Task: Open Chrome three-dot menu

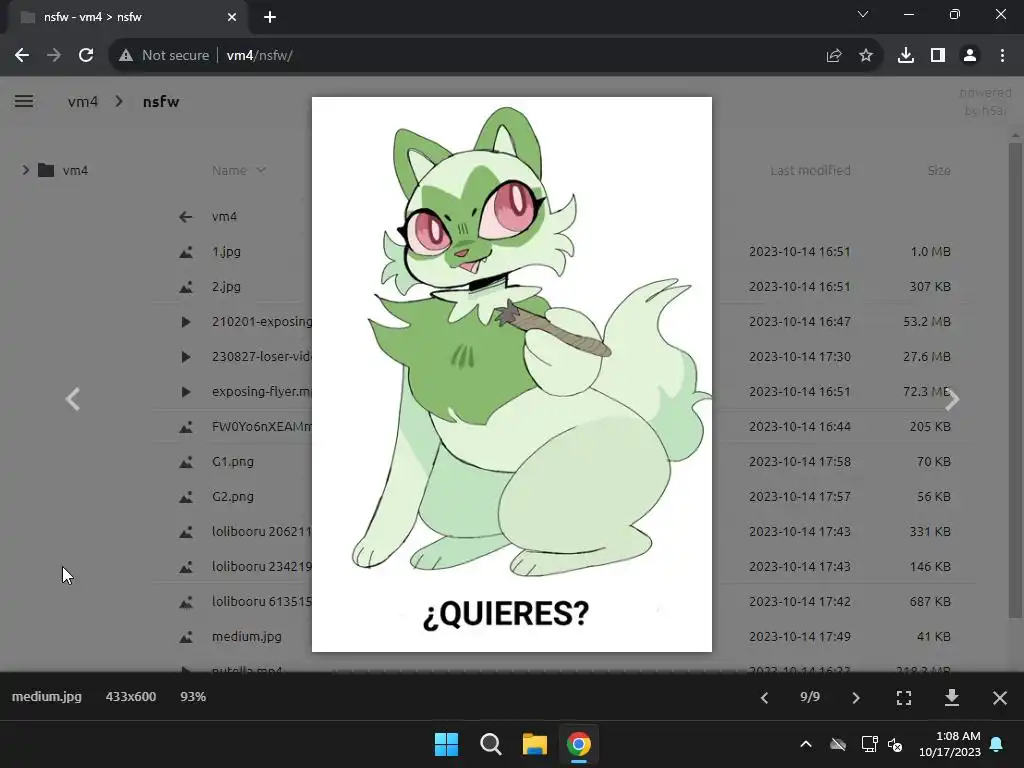Action: (x=1002, y=56)
